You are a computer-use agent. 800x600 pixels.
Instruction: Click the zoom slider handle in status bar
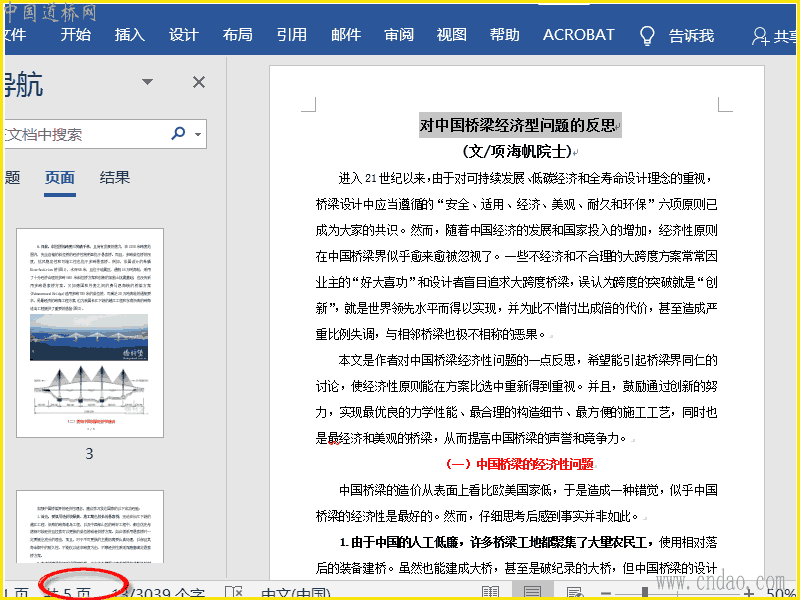point(645,593)
